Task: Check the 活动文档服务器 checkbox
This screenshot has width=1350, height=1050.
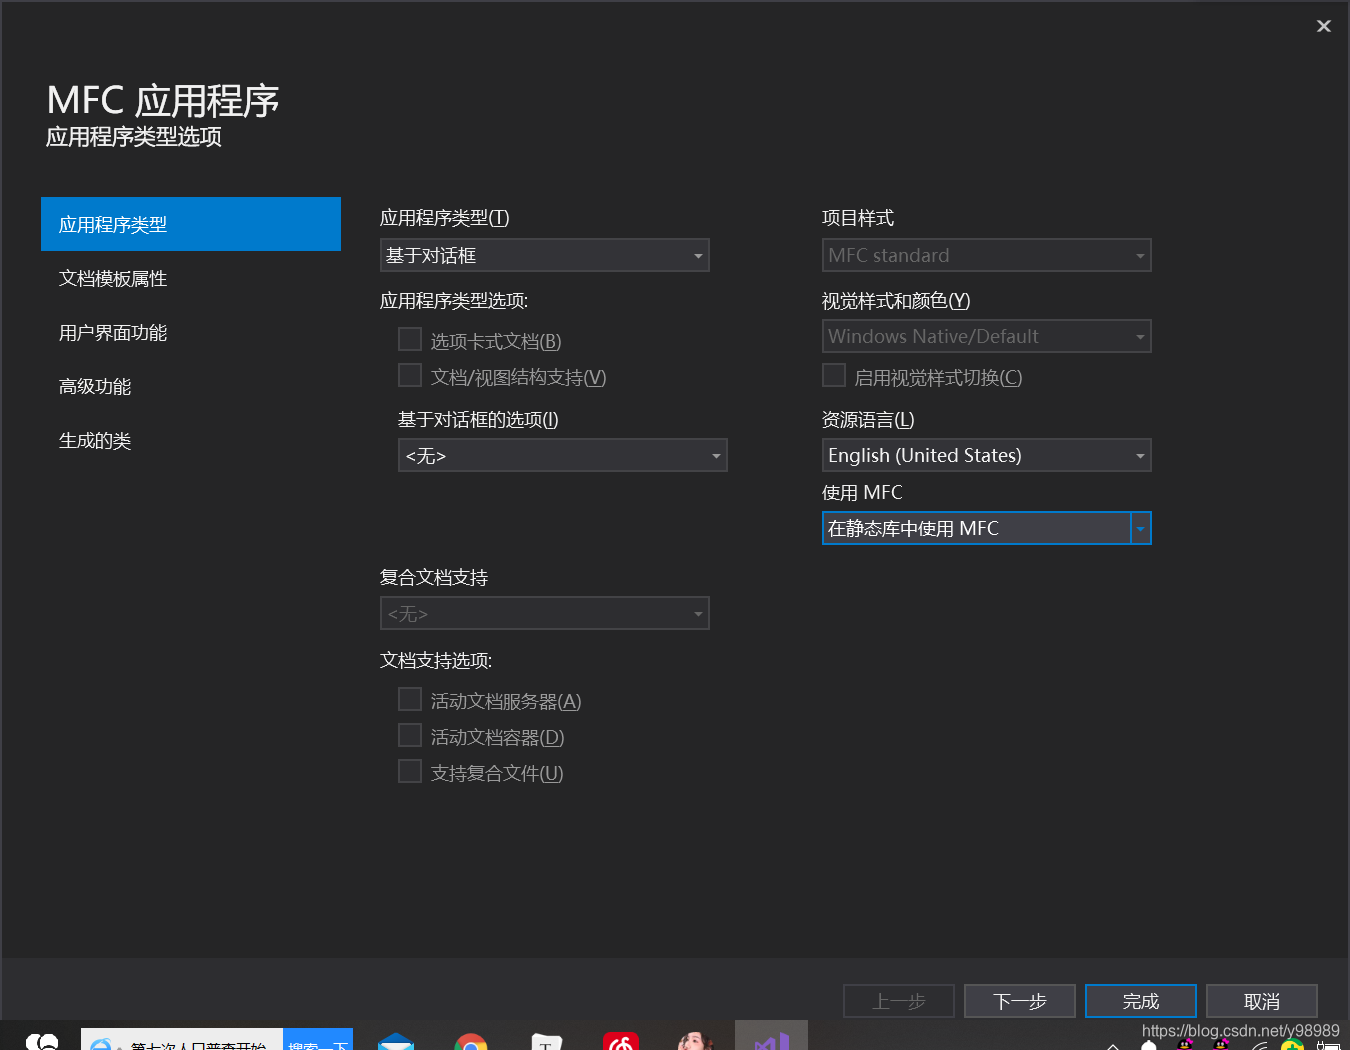Action: [410, 699]
